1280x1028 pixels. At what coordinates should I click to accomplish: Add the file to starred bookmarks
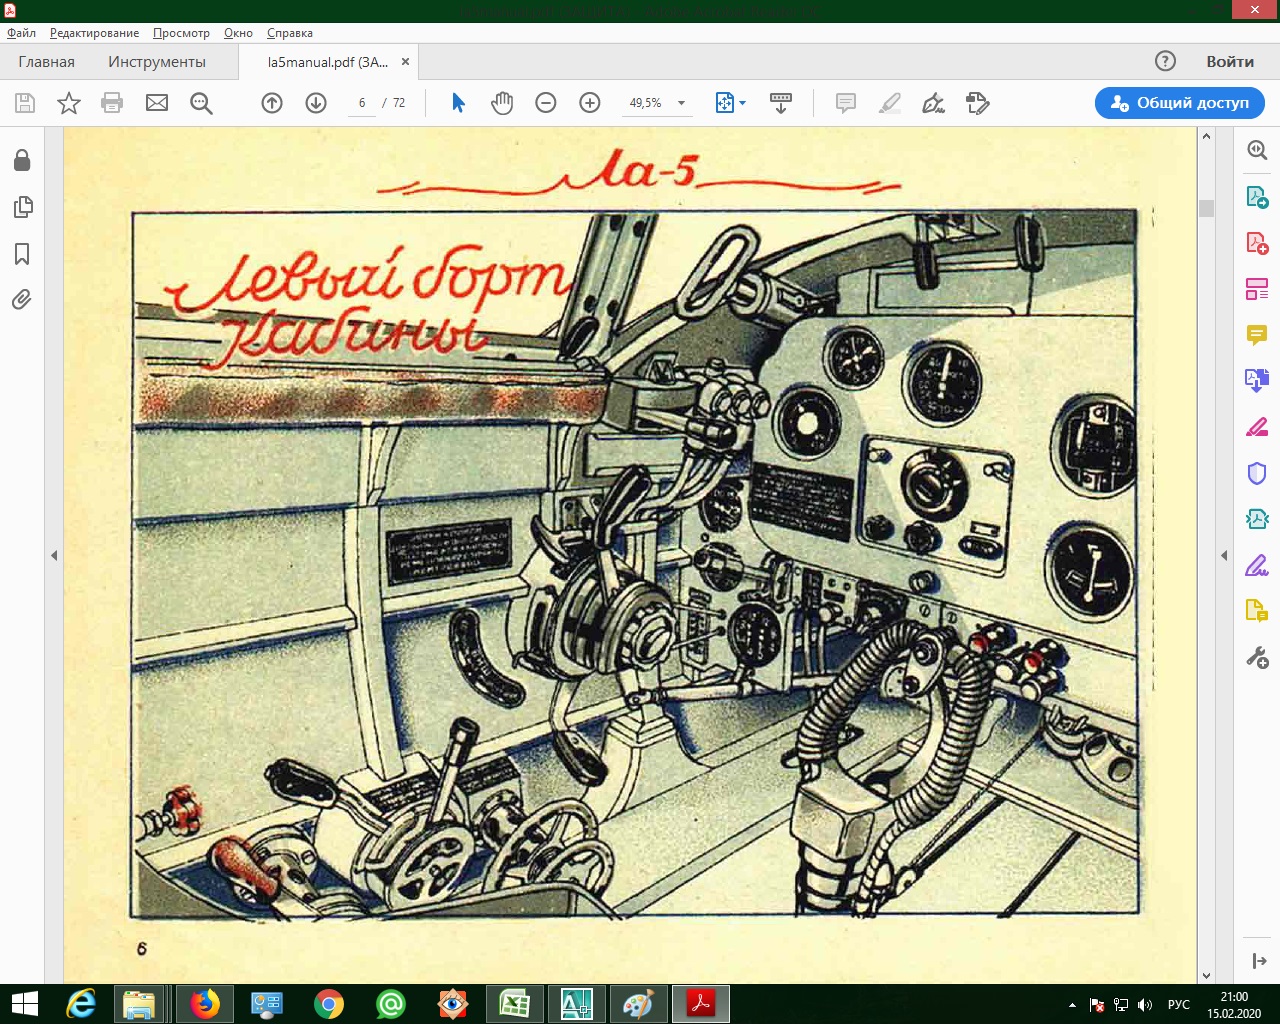click(69, 103)
